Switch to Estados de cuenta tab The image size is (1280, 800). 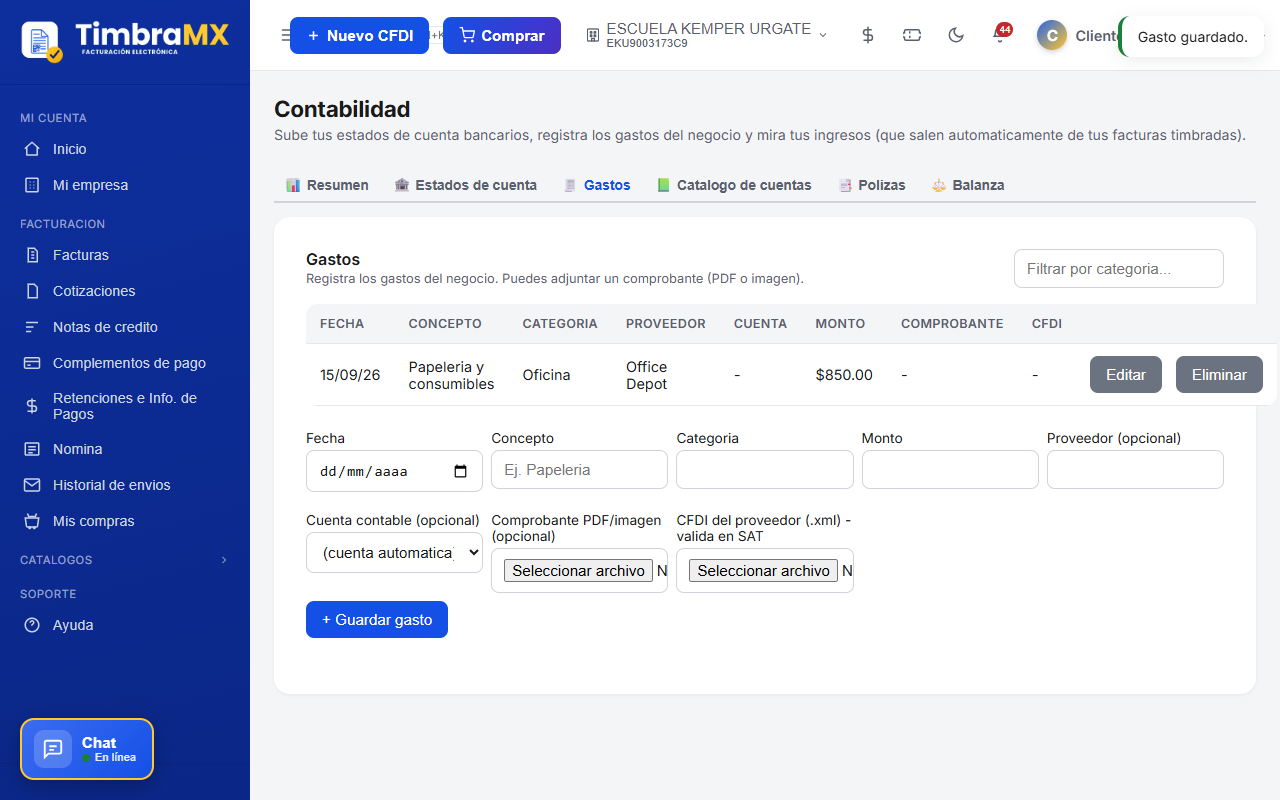tap(465, 185)
